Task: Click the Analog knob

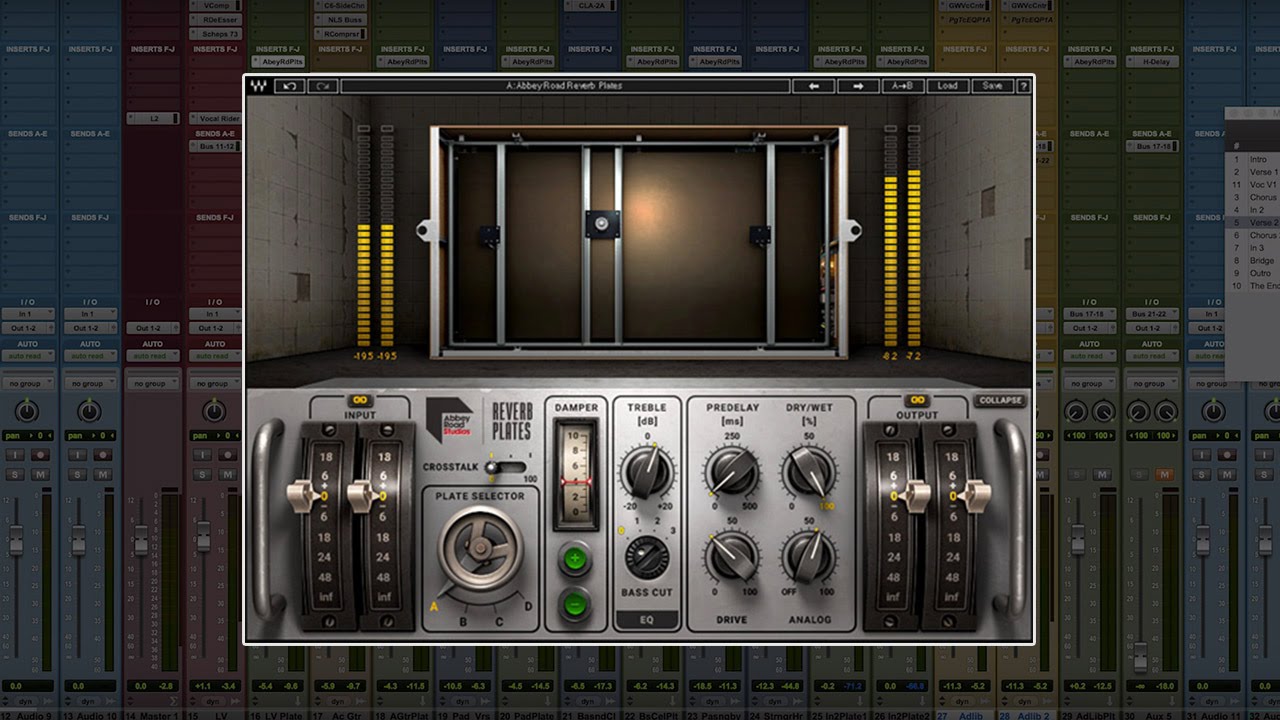Action: [809, 556]
